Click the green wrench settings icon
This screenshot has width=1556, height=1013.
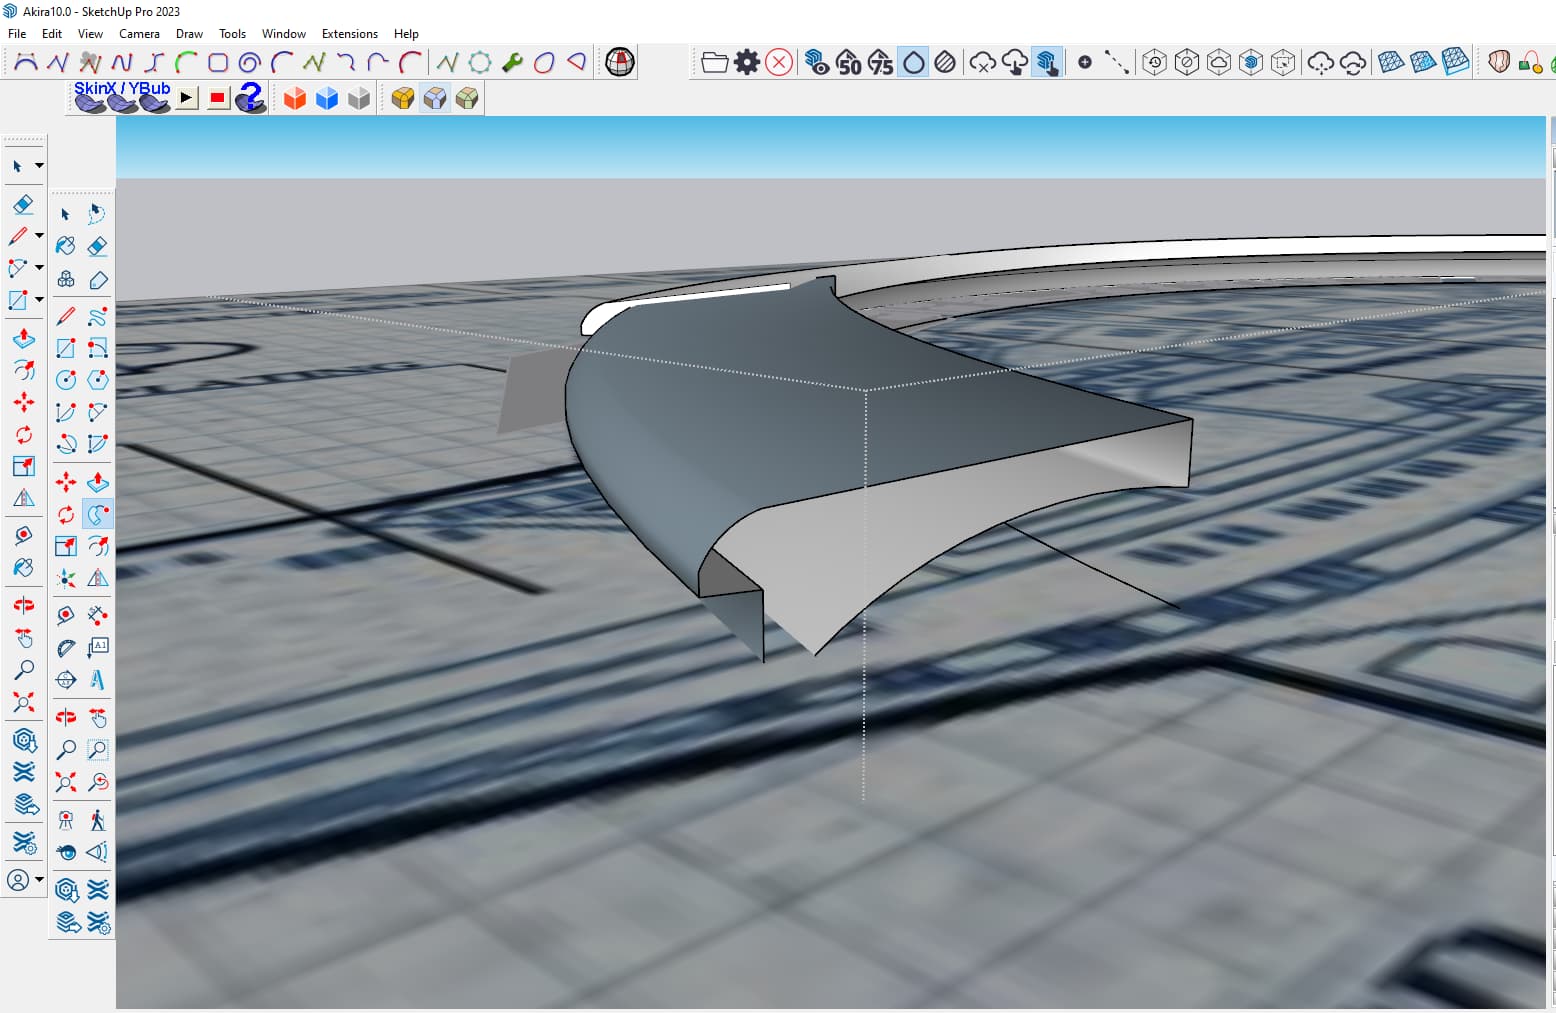(513, 62)
